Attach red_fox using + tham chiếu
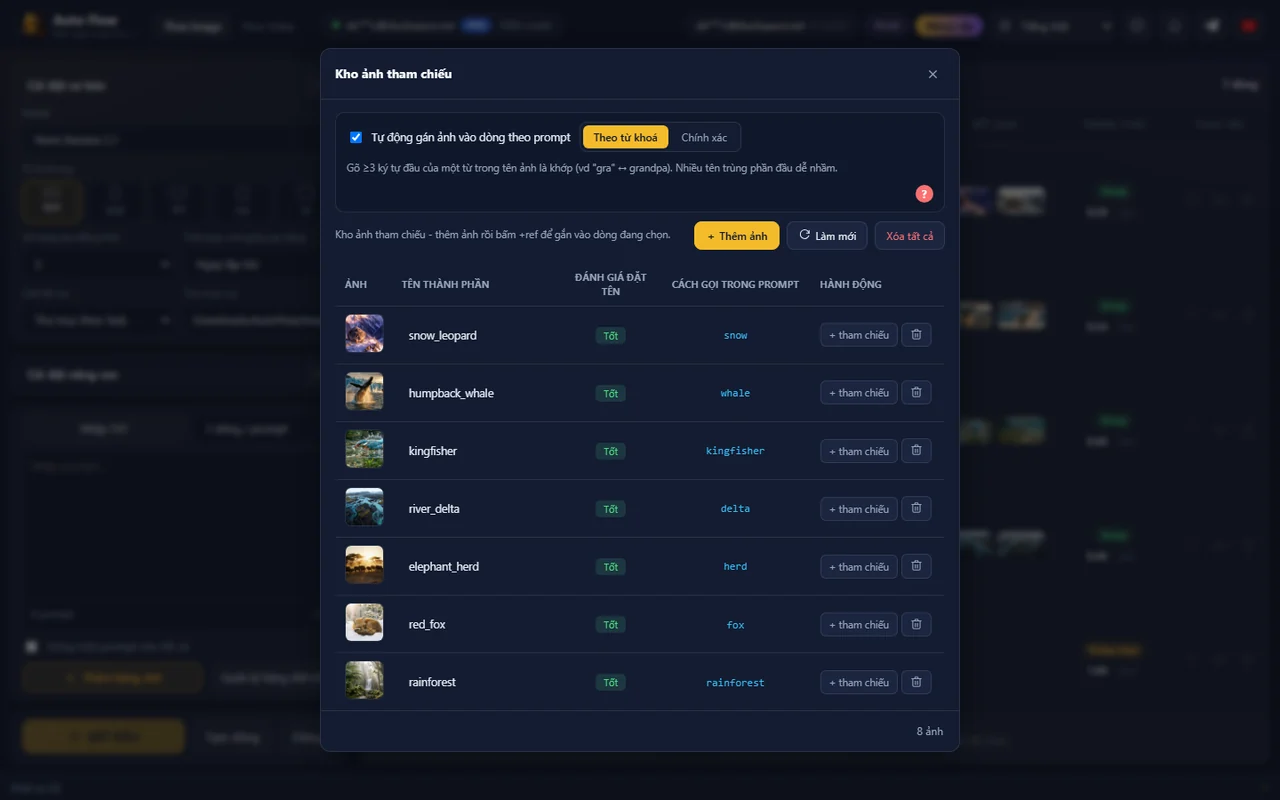Screen dimensions: 1280x800 click(859, 624)
